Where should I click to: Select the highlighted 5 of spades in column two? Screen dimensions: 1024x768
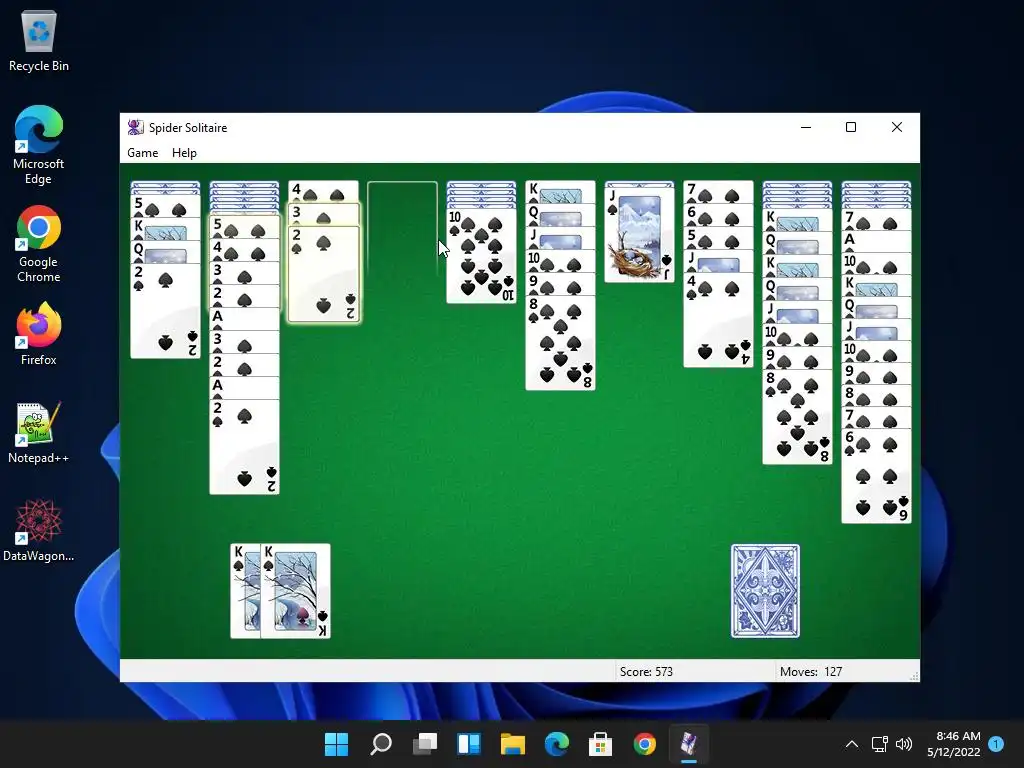pyautogui.click(x=244, y=227)
